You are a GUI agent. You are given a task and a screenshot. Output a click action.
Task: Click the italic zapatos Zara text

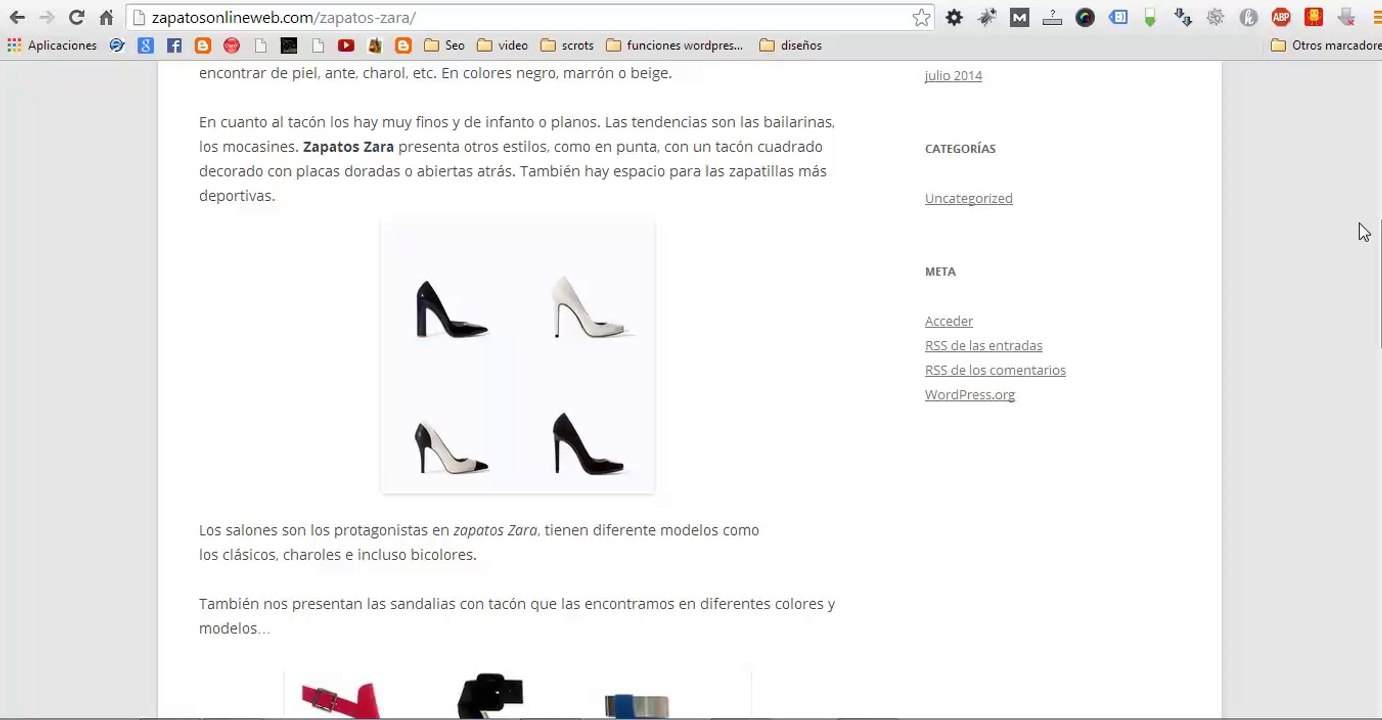click(x=494, y=530)
